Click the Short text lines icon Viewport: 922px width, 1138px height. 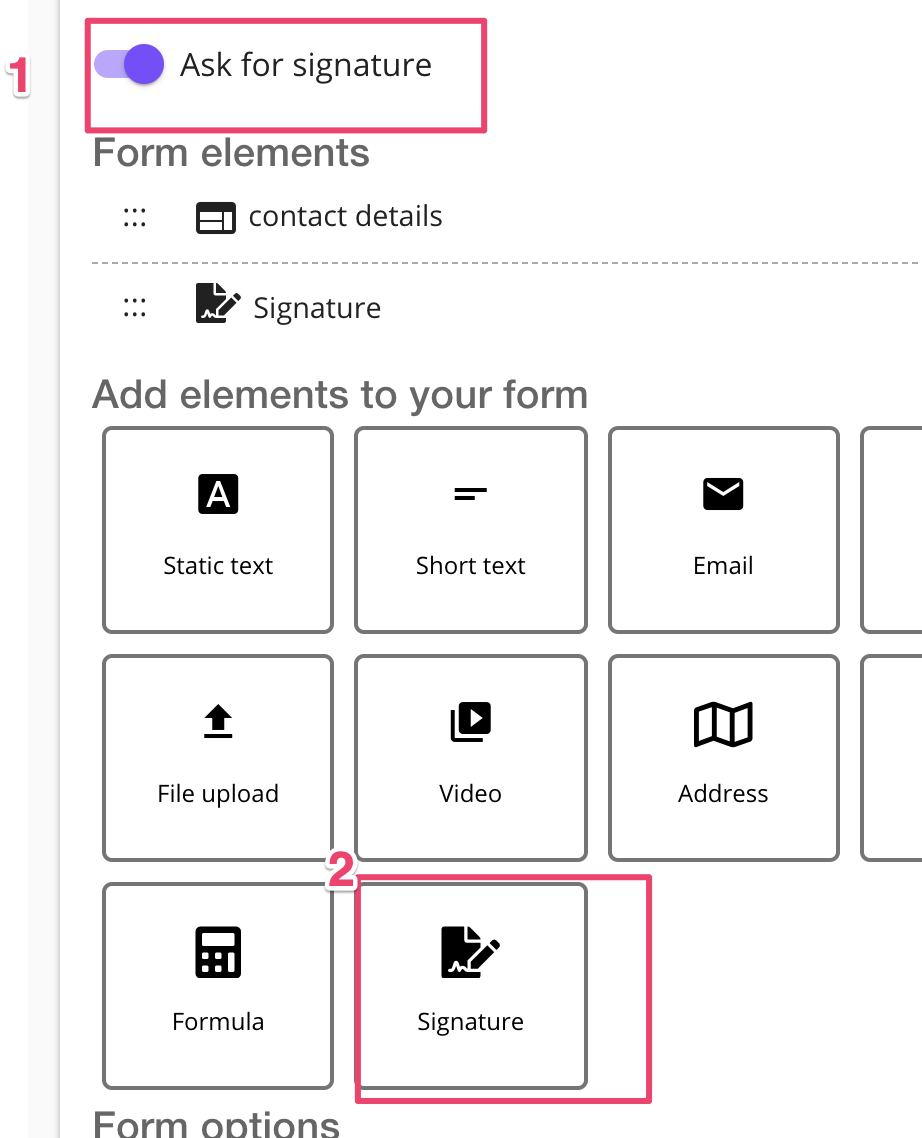pyautogui.click(x=470, y=494)
